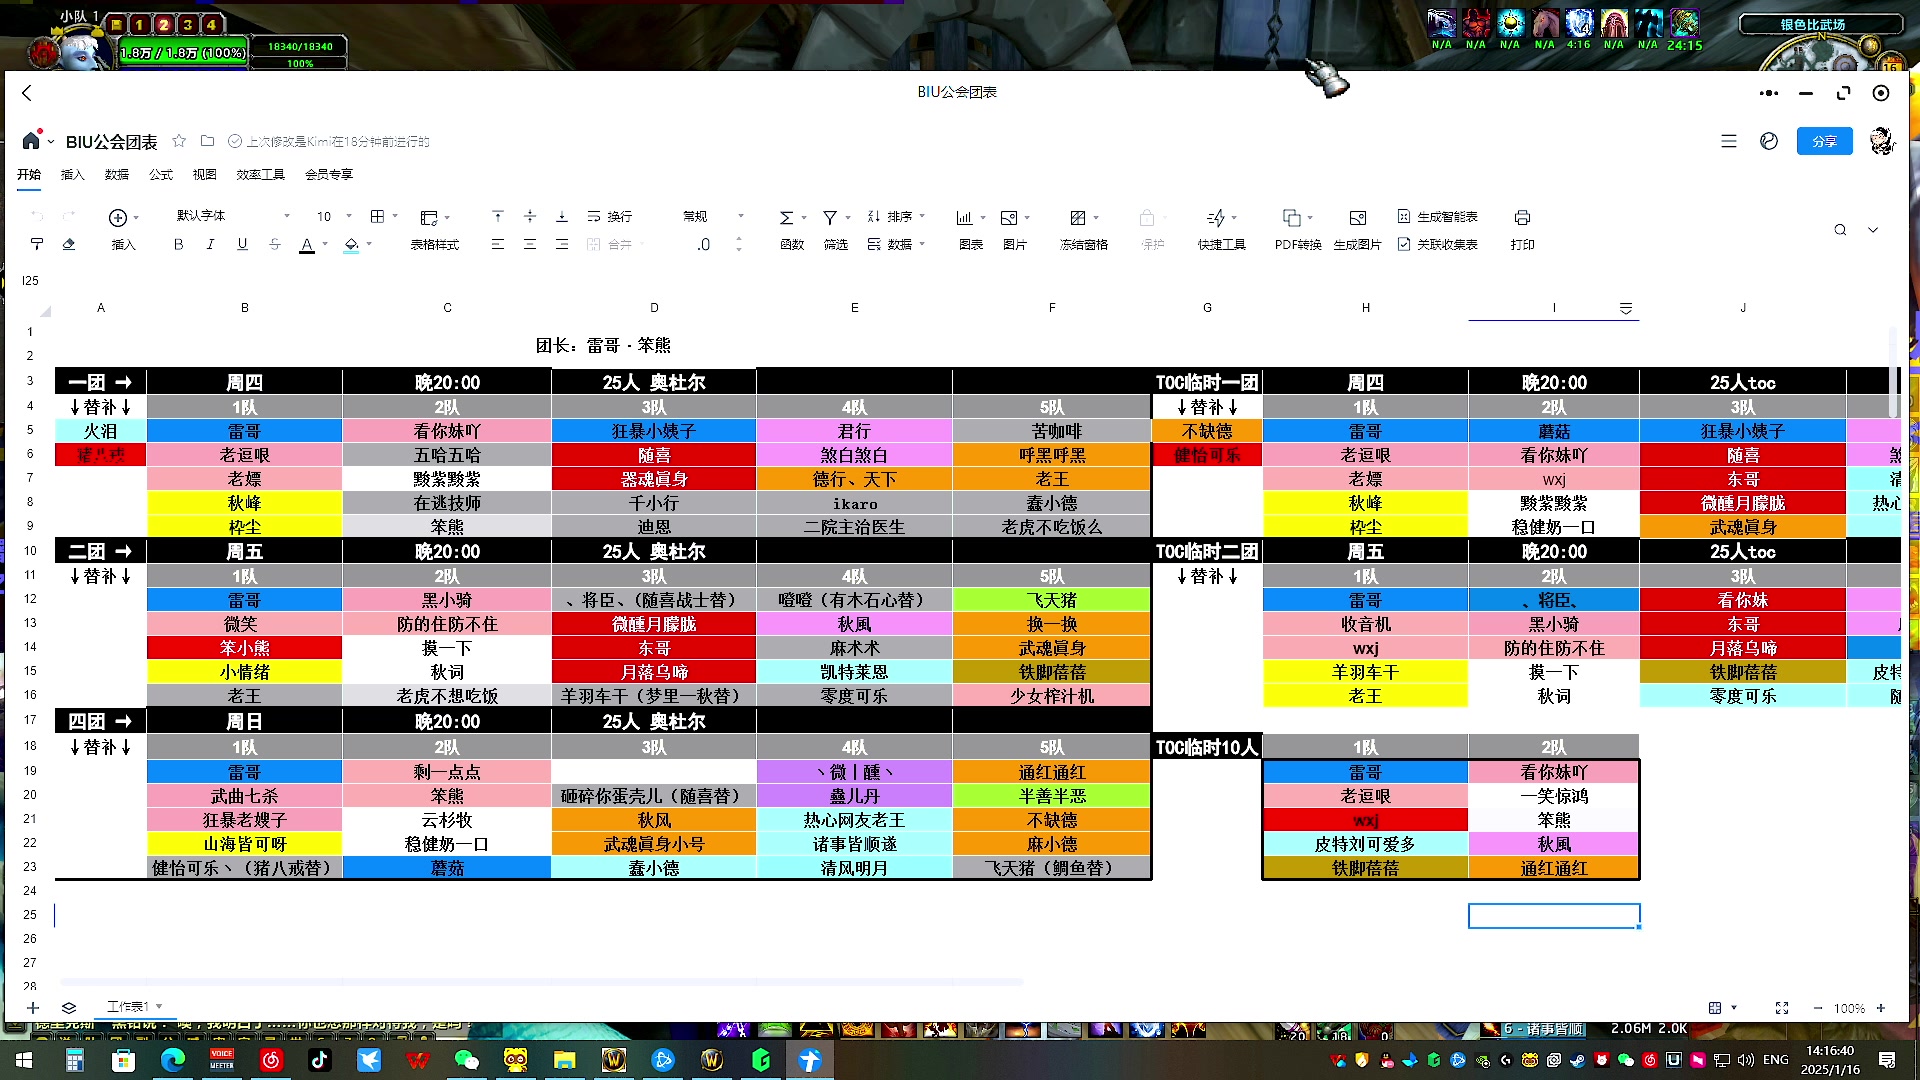Image resolution: width=1920 pixels, height=1080 pixels.
Task: Open the PDF转换 conversion tool
Action: tap(1296, 230)
